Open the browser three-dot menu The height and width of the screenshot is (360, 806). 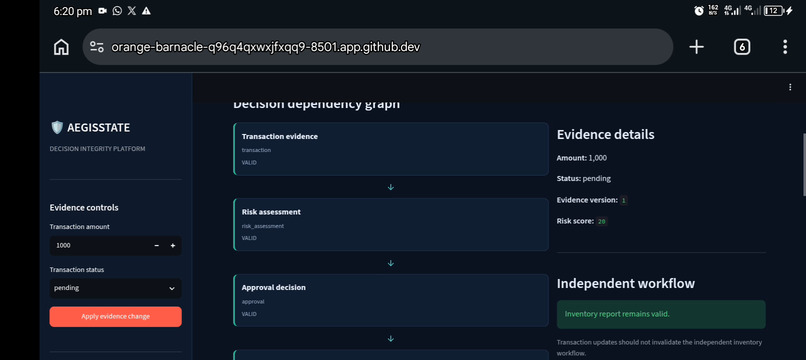tap(784, 47)
